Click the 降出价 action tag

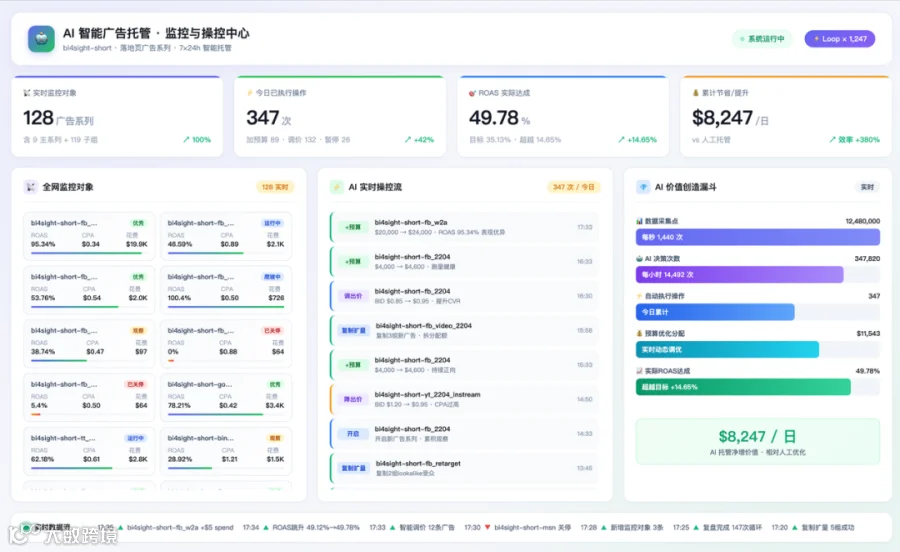[353, 399]
